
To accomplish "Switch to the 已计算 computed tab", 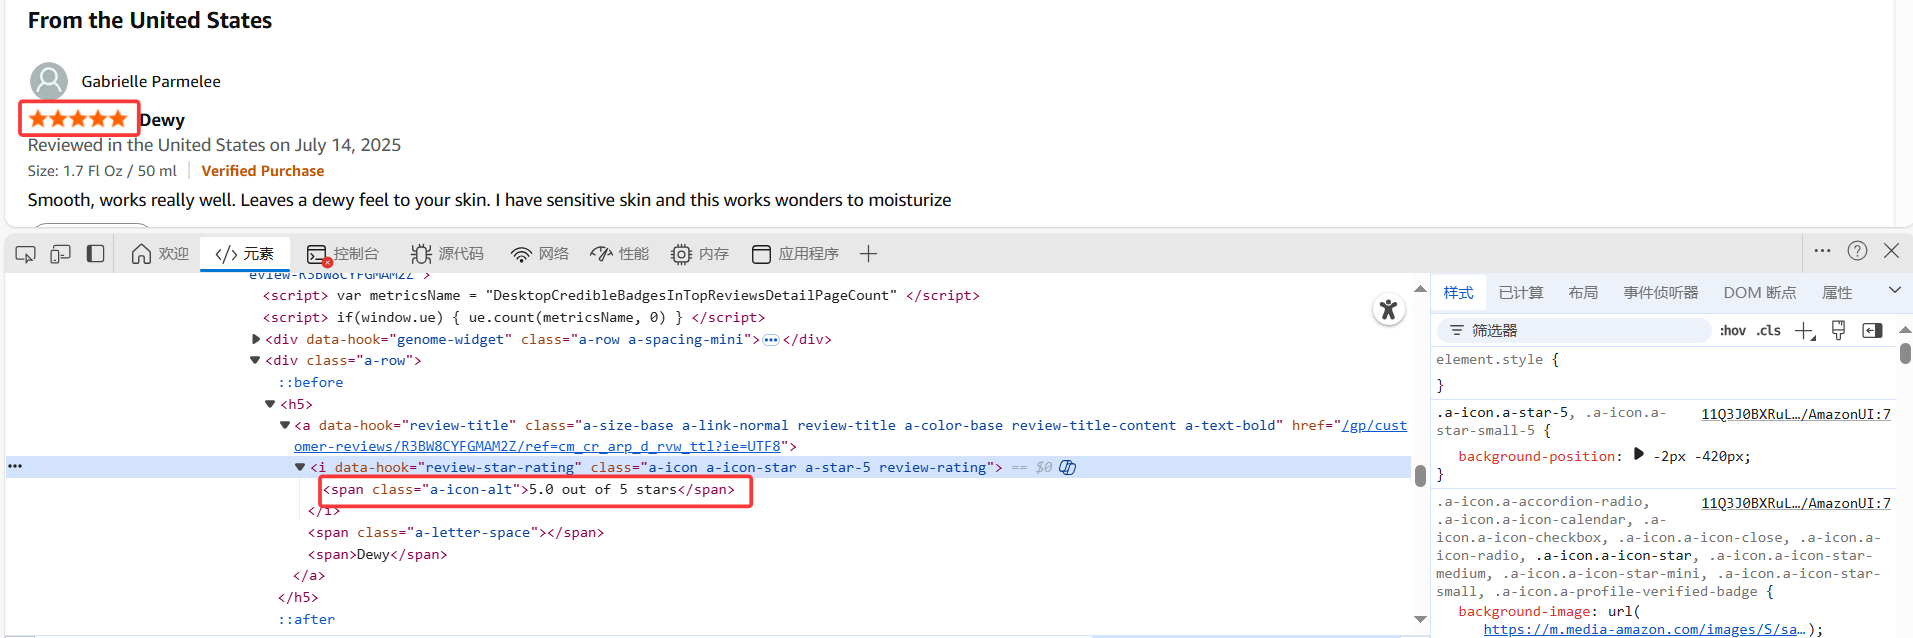I will (1521, 293).
